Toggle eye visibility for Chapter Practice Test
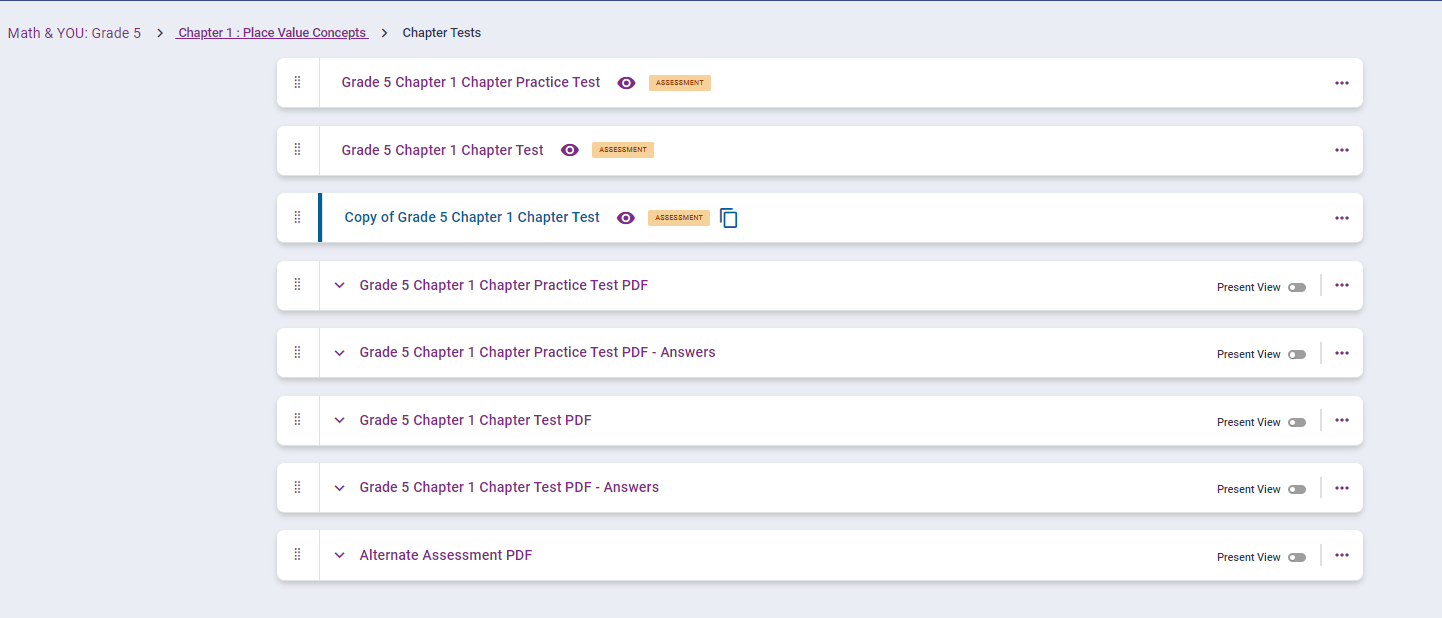Screen dimensions: 1442x618 point(626,83)
